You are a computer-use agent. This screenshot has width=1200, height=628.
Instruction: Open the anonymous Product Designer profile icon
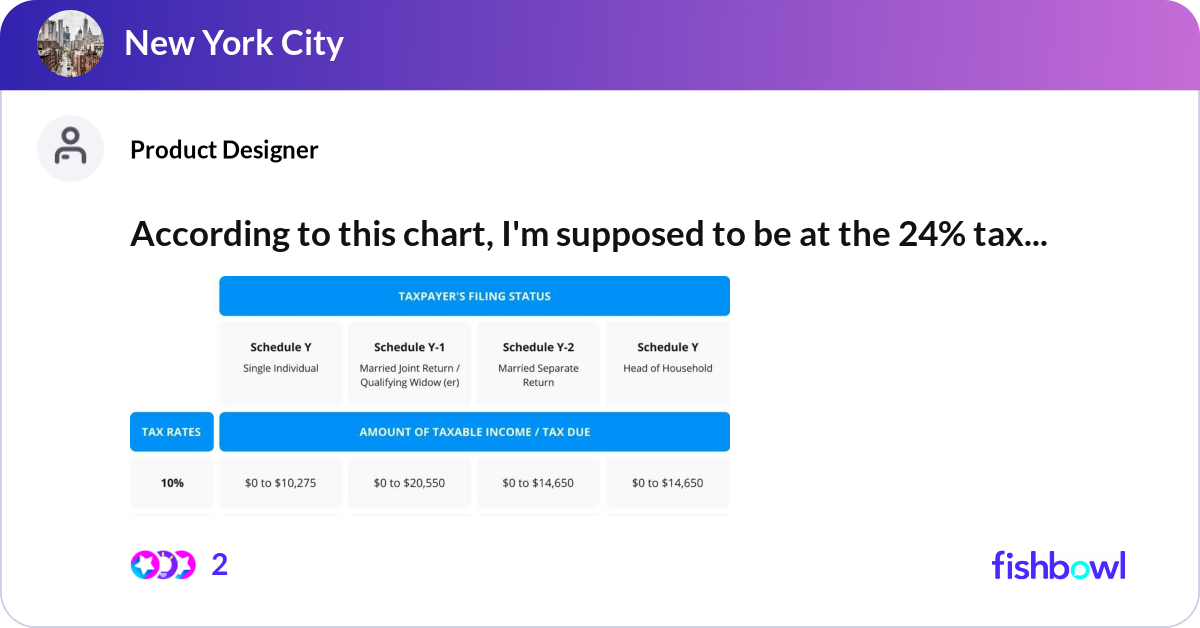70,148
